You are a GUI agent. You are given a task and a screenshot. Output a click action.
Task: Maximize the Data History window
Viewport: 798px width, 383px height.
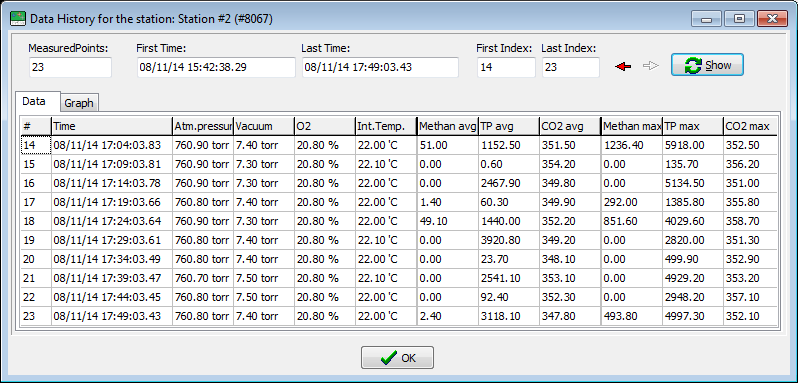(739, 19)
